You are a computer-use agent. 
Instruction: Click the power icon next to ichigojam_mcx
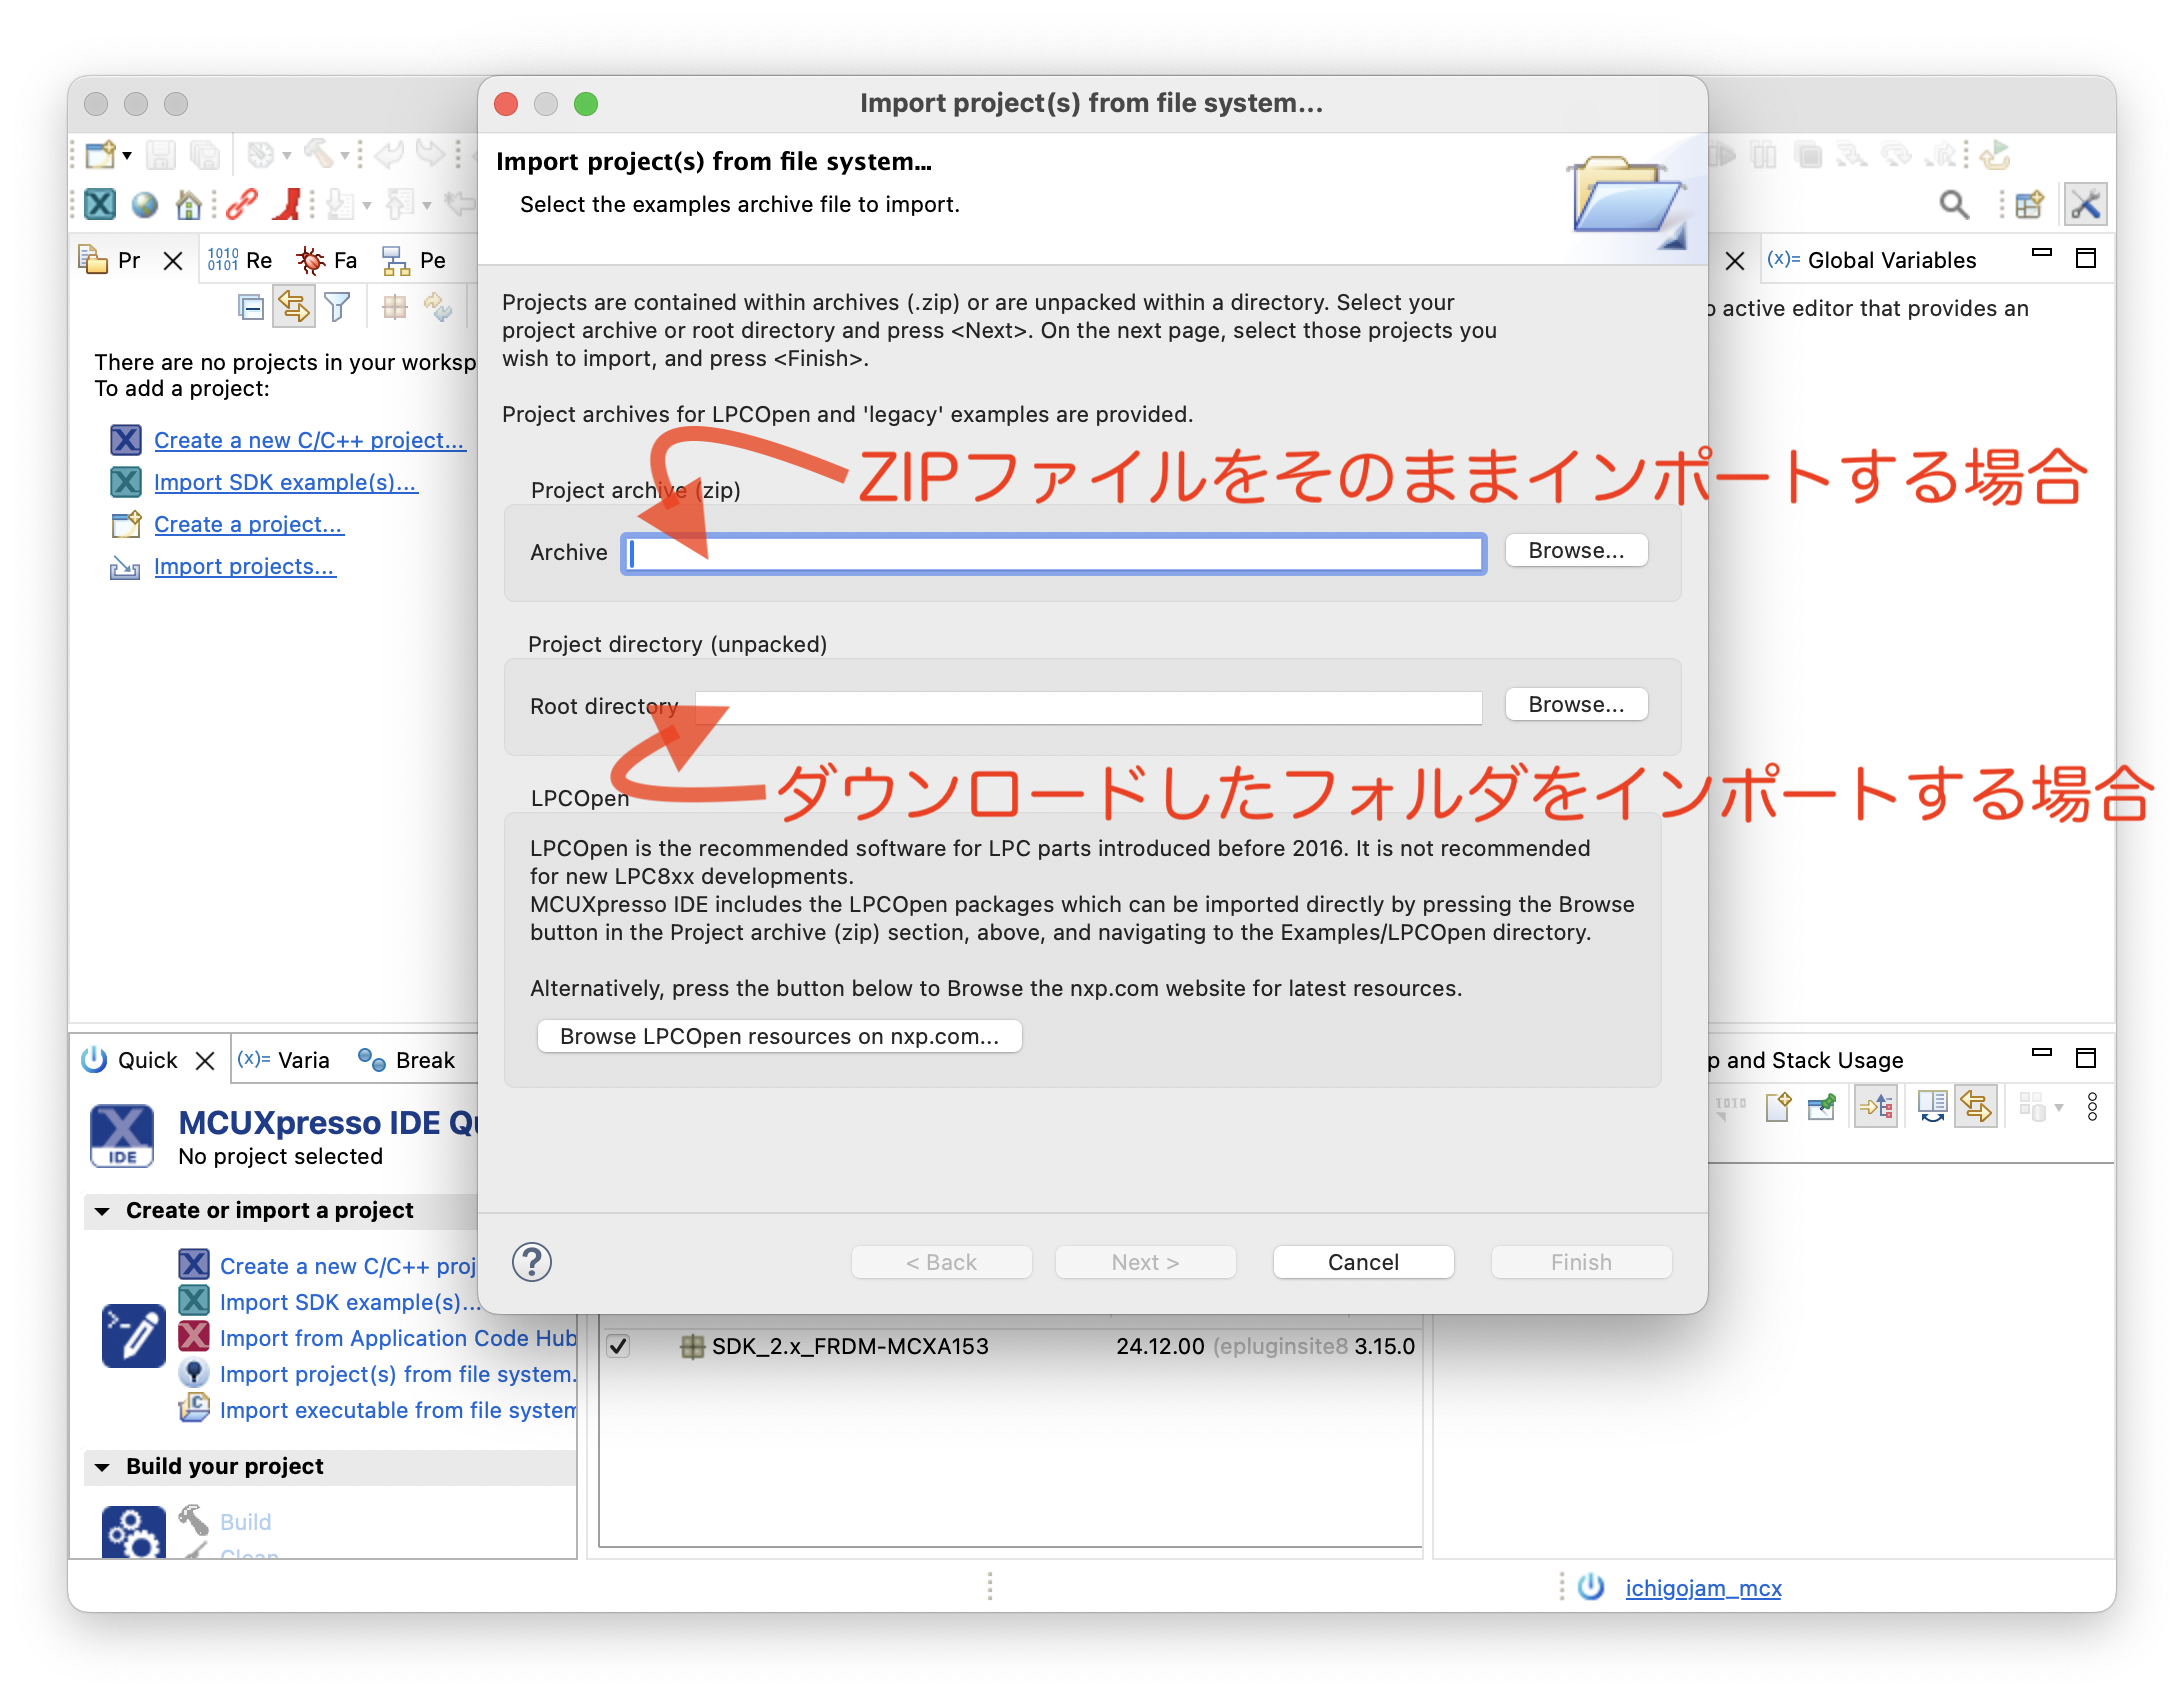[1590, 1587]
